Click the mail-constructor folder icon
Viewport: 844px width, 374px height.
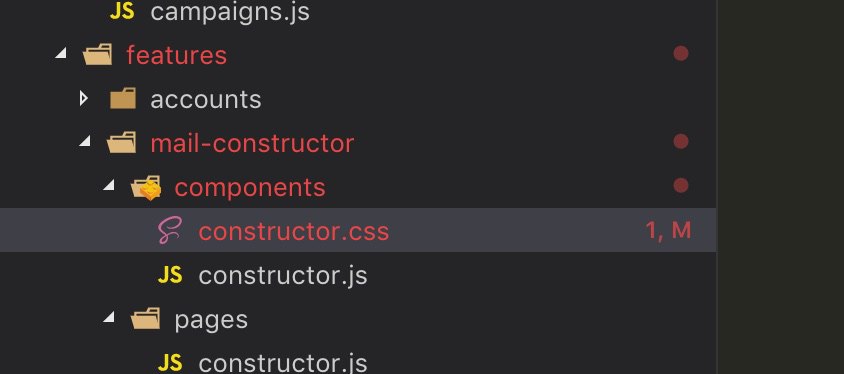(122, 143)
